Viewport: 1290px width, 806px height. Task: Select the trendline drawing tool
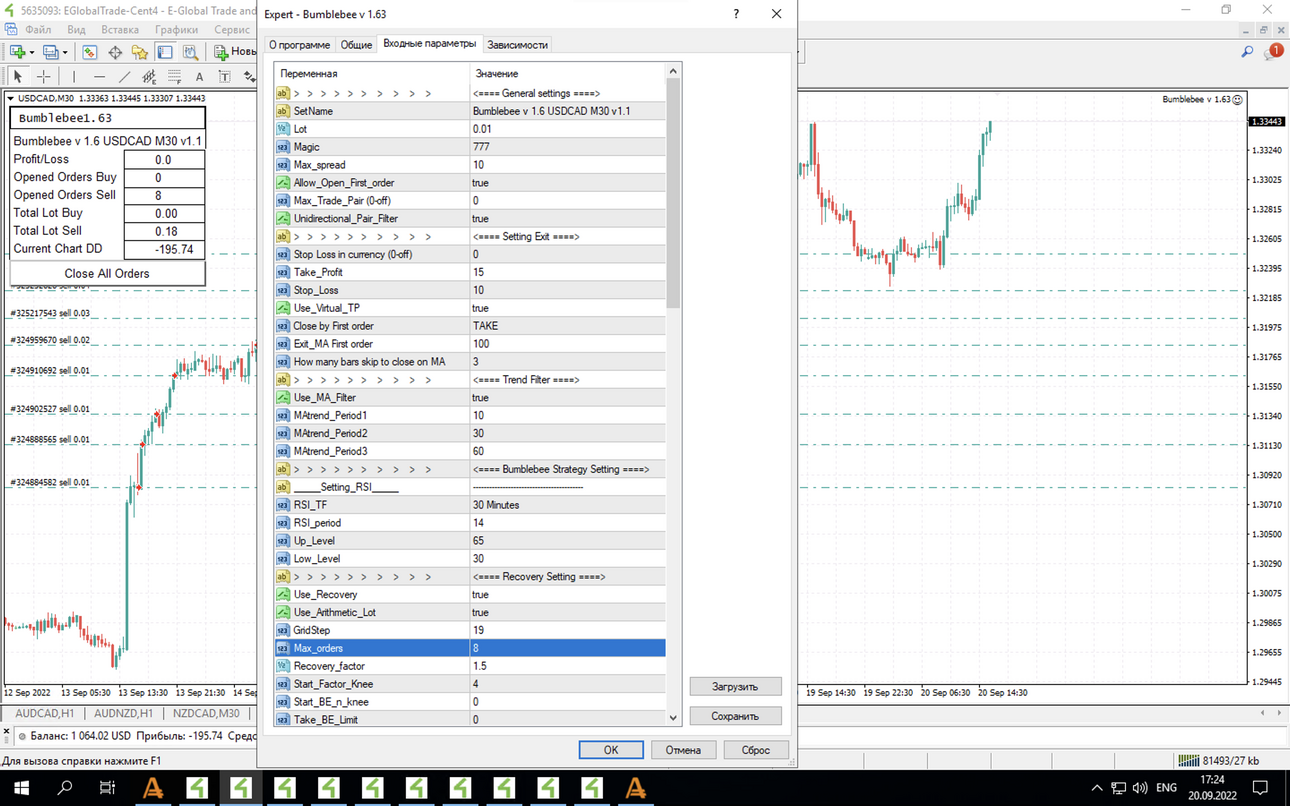click(x=124, y=76)
